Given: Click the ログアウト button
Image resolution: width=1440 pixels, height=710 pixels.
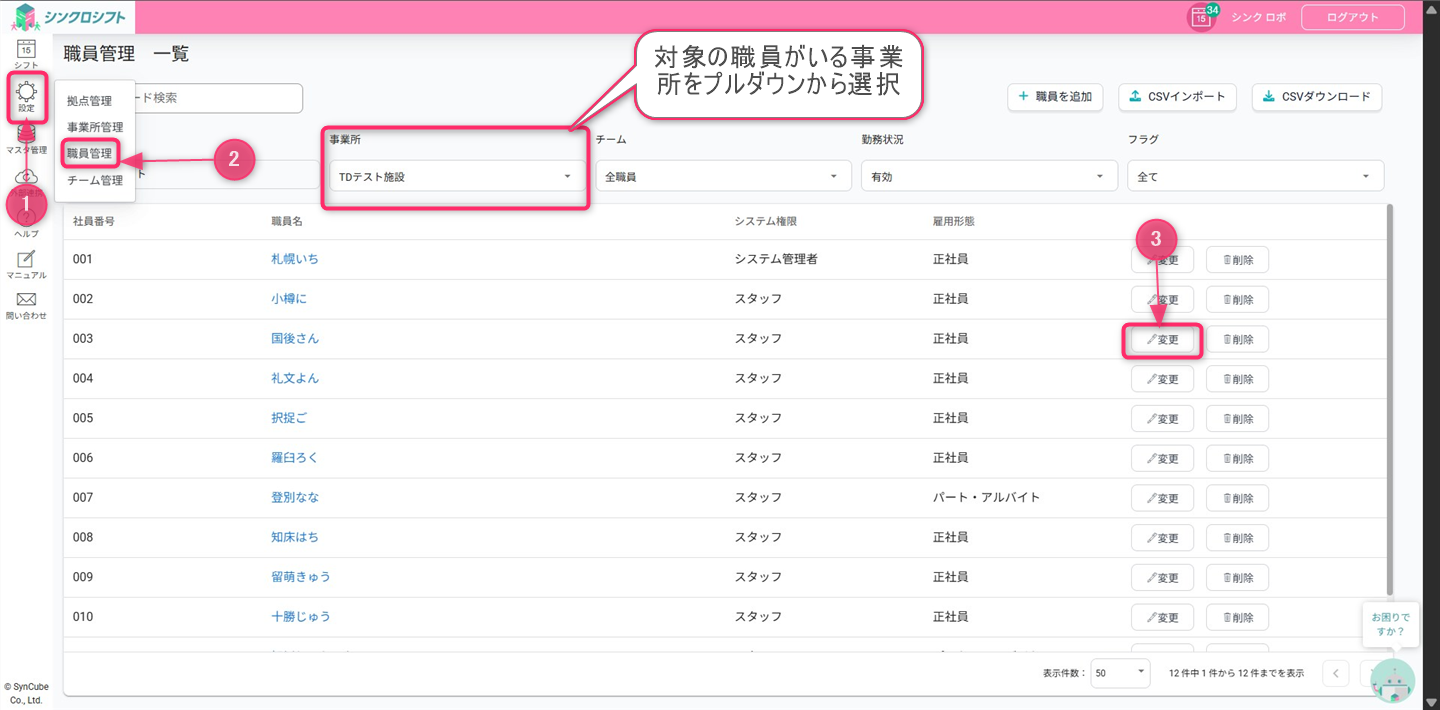Looking at the screenshot, I should [x=1352, y=17].
